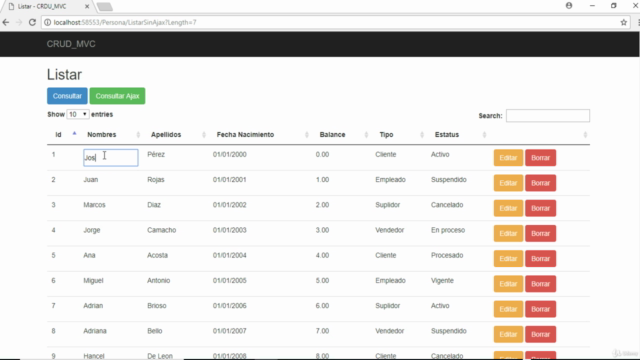Click 'Suspendido' in Adriana Bello's row
The height and width of the screenshot is (360, 640).
[449, 331]
